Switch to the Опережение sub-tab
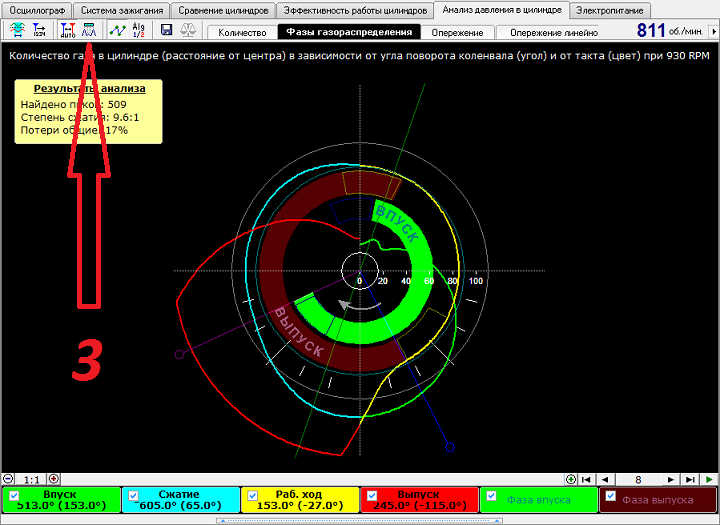This screenshot has height=525, width=720. (457, 32)
